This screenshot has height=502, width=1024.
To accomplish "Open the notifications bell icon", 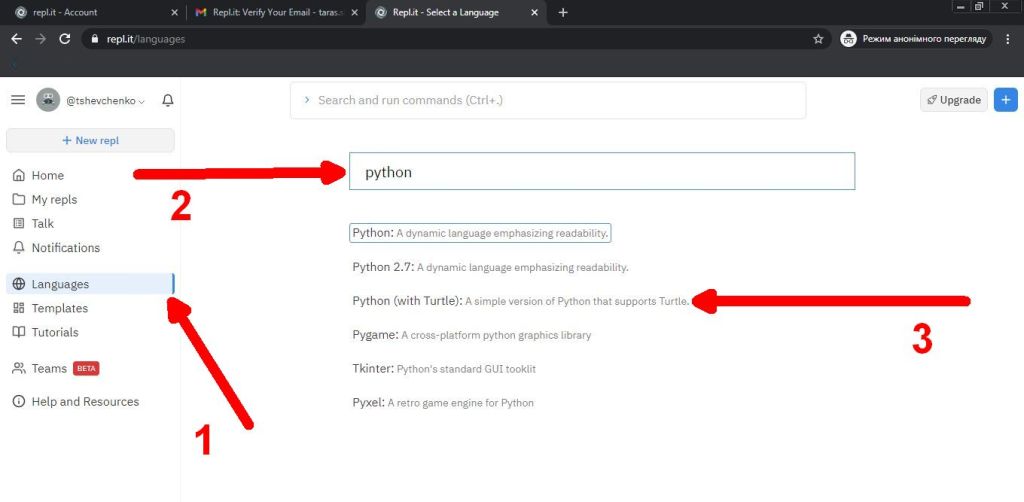I will coord(168,100).
